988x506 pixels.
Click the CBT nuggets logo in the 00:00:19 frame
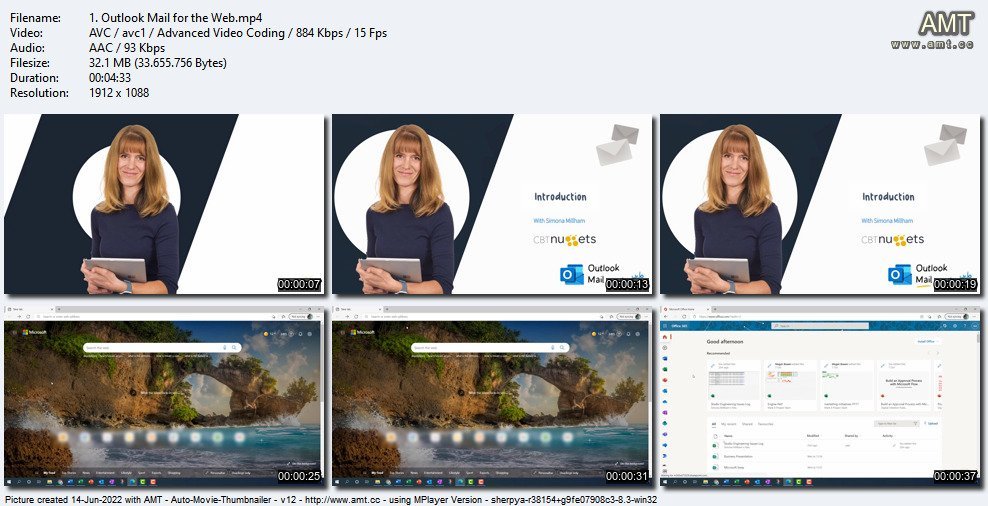(x=892, y=239)
